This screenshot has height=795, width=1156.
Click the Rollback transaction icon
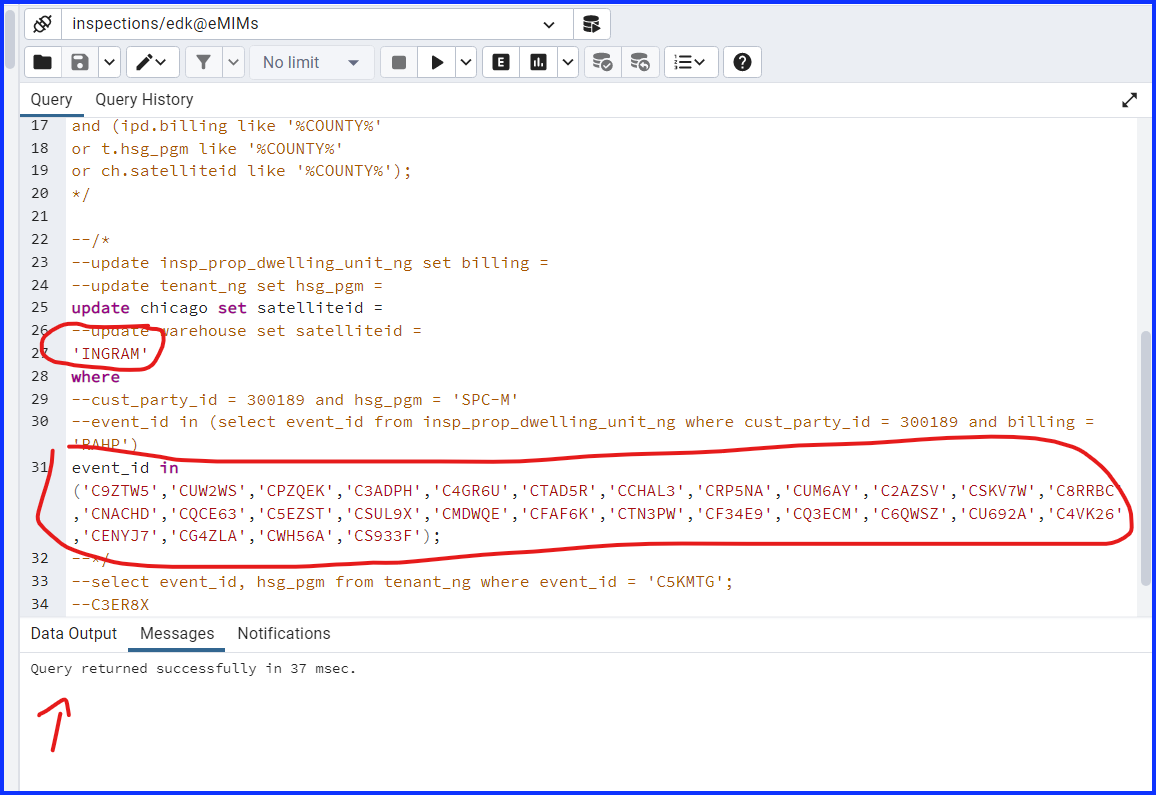pos(640,62)
